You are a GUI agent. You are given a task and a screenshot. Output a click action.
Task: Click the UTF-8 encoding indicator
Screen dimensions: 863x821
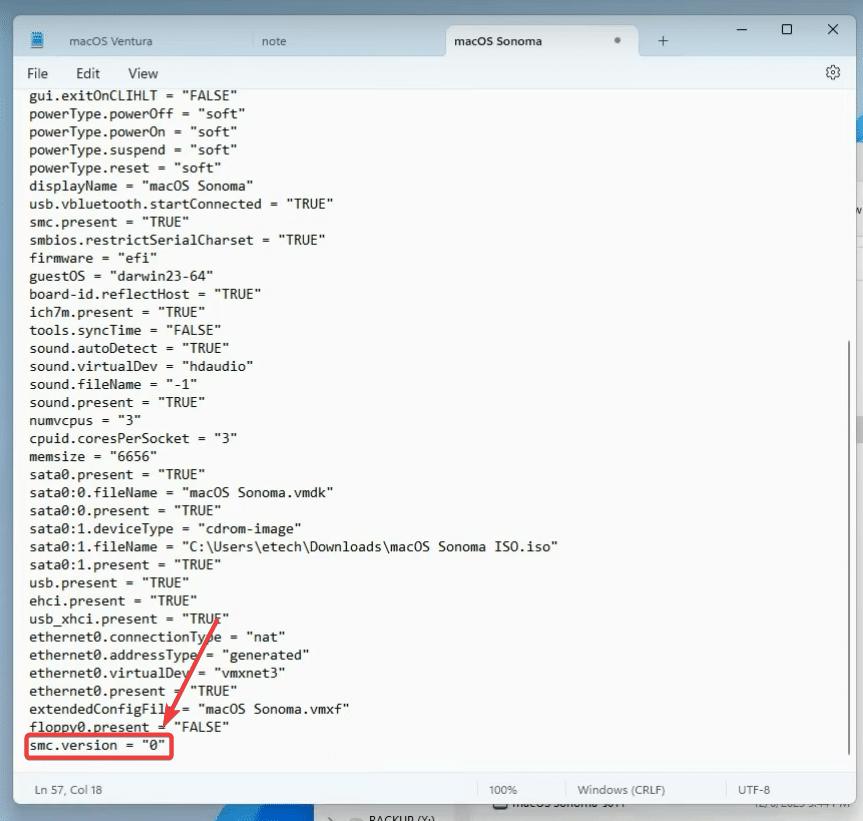pyautogui.click(x=753, y=790)
